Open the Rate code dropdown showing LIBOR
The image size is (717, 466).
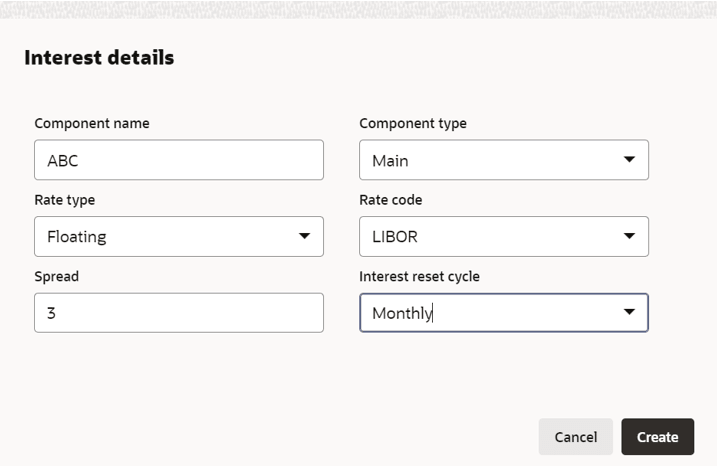pos(504,236)
